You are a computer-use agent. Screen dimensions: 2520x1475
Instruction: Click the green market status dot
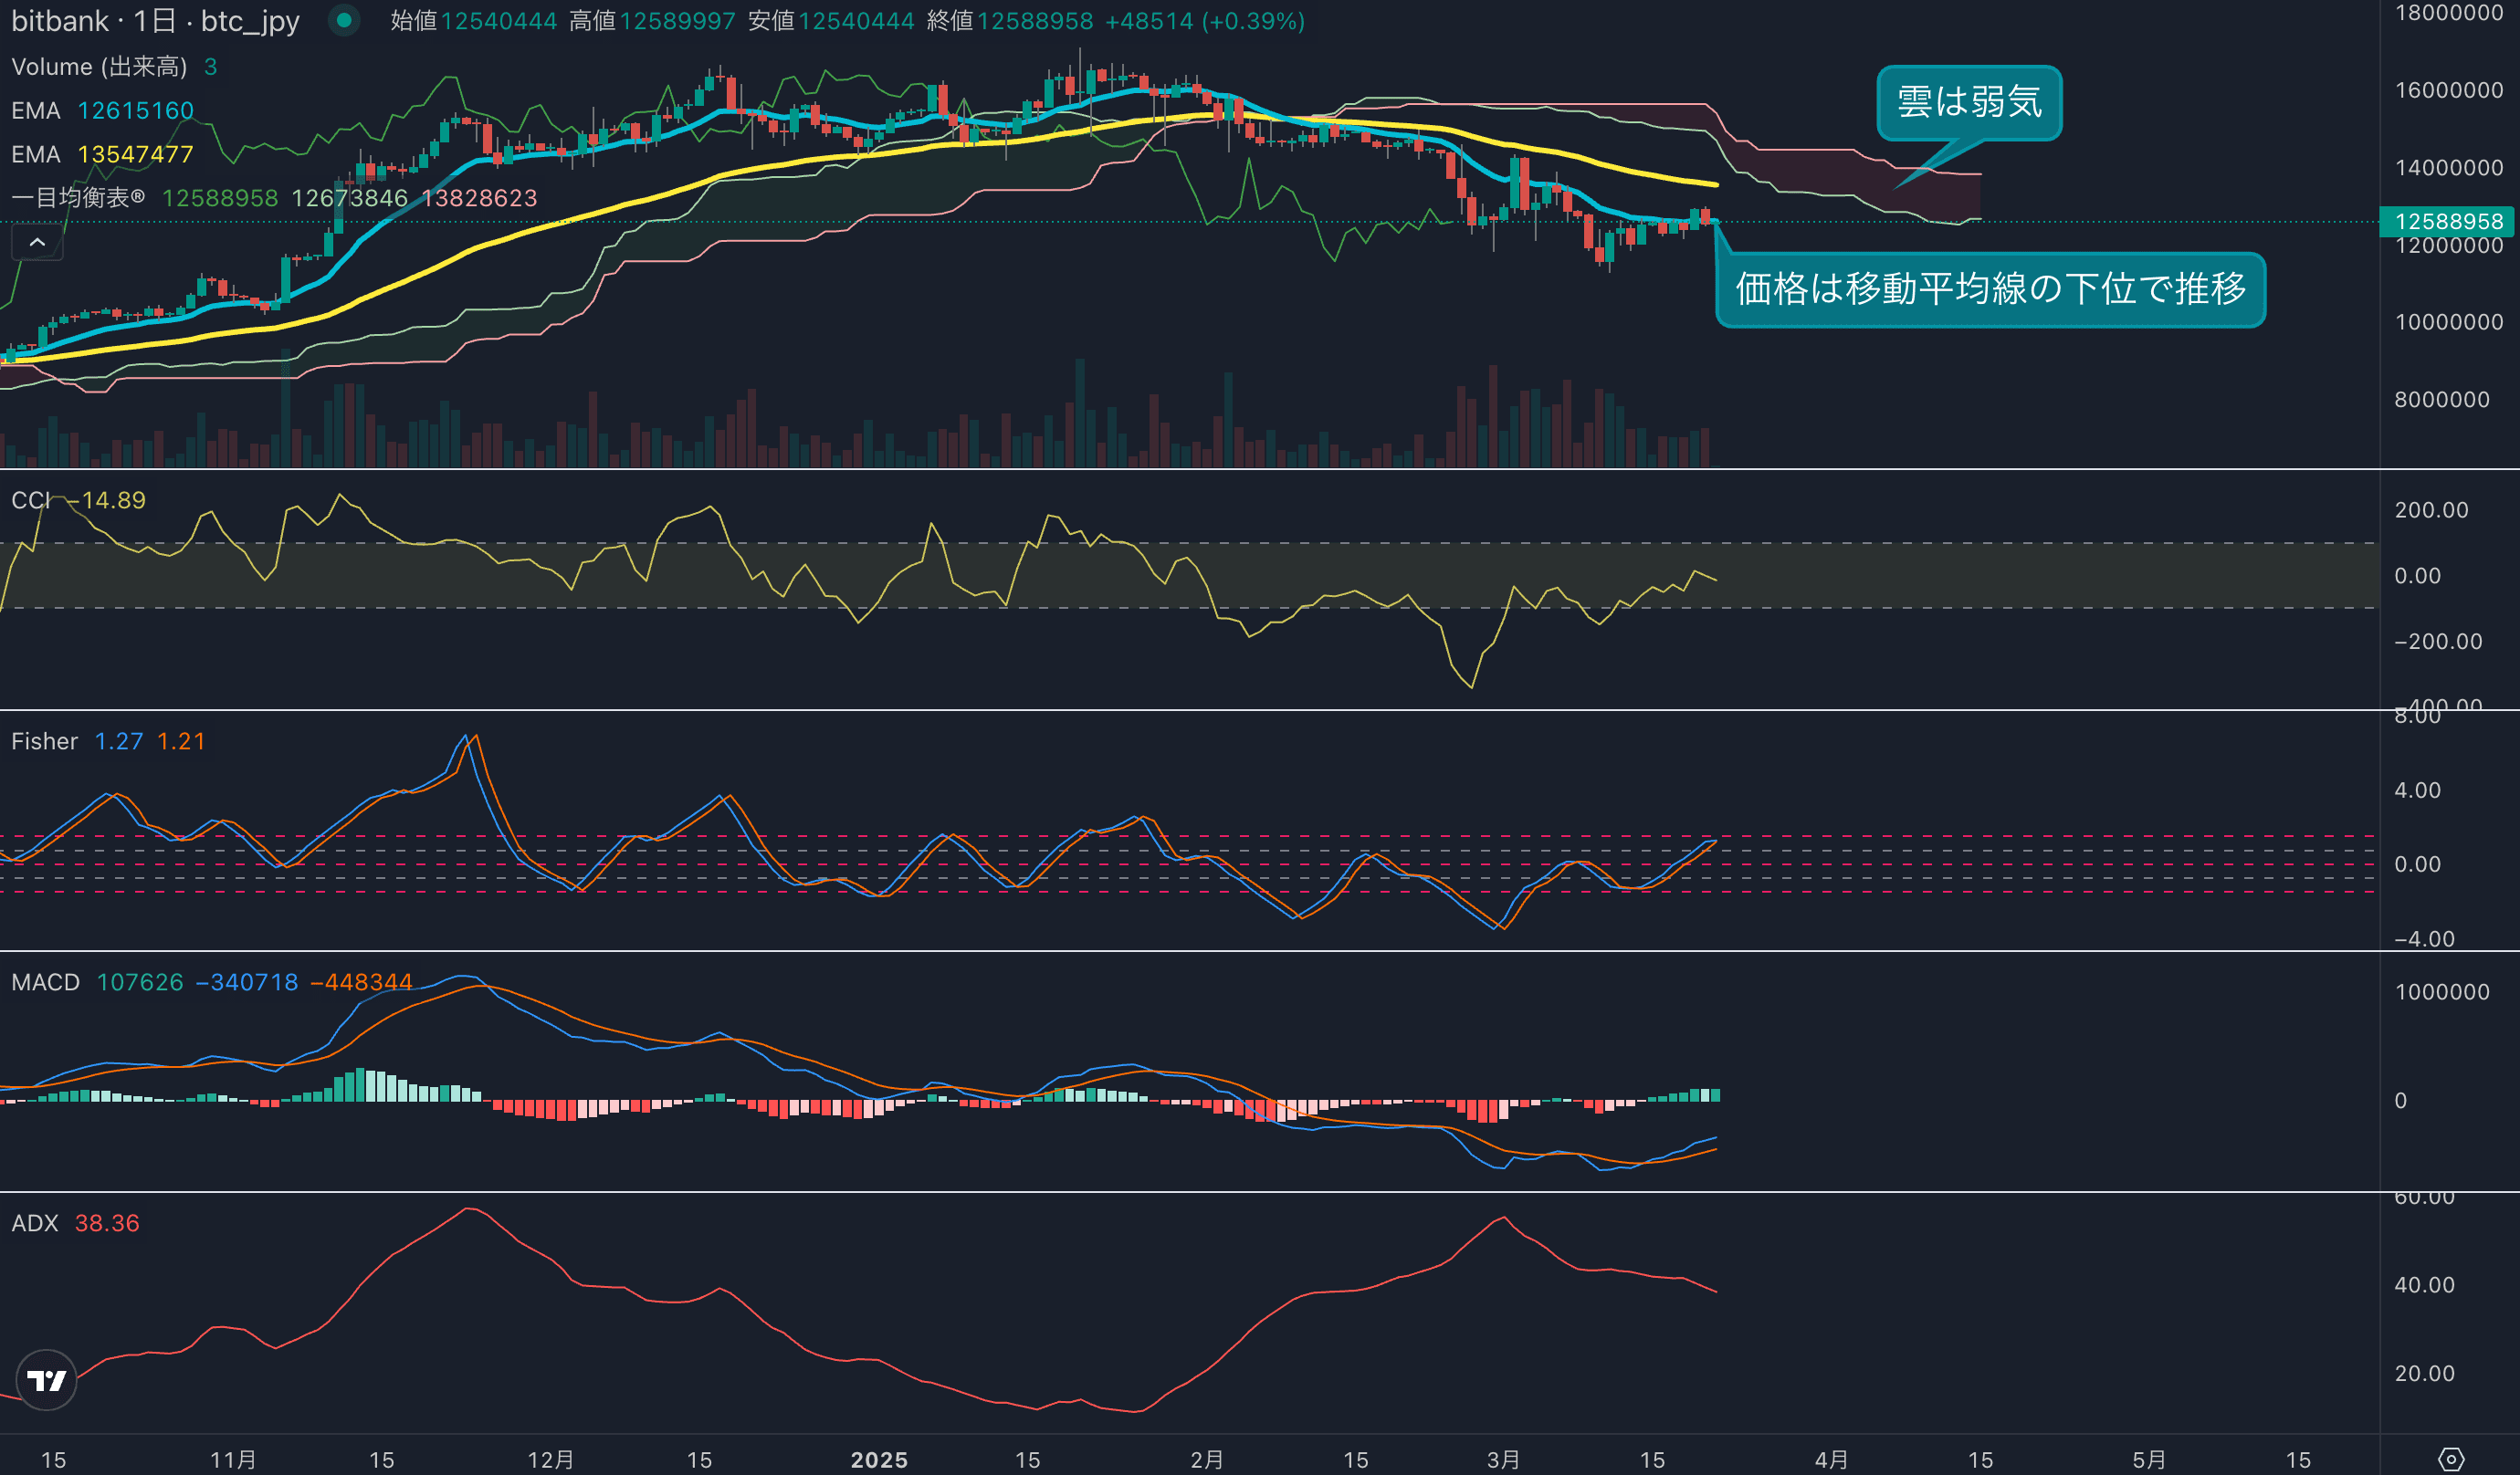coord(344,20)
